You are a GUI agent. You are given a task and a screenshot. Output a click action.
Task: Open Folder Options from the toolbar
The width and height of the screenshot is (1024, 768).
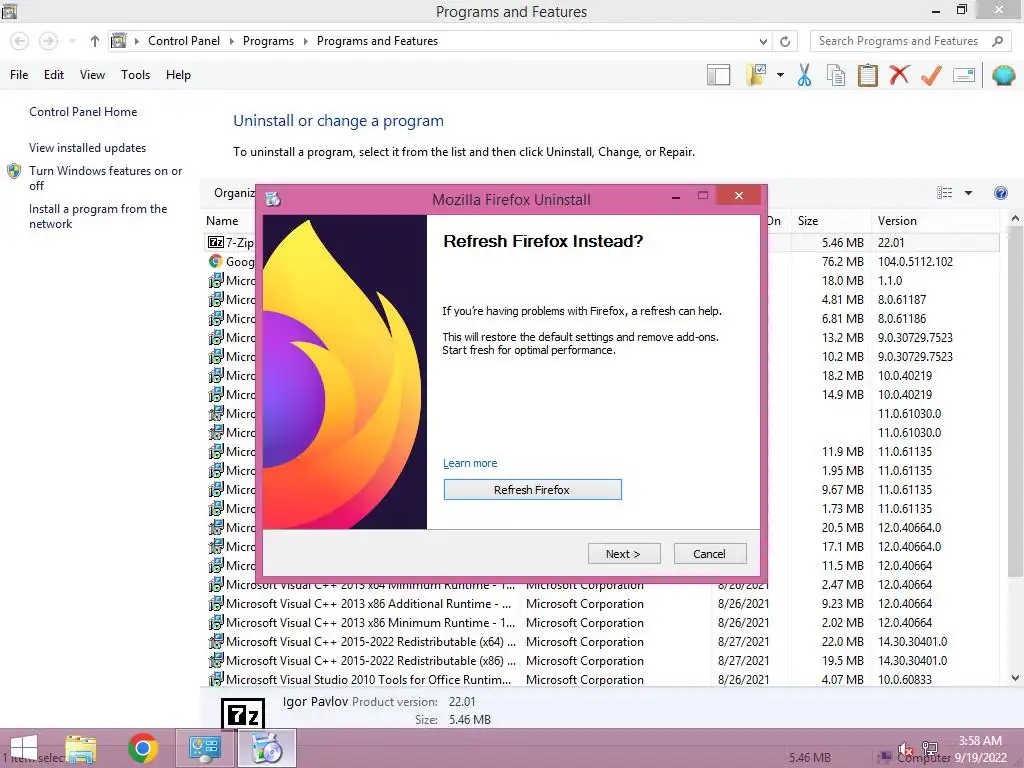757,75
